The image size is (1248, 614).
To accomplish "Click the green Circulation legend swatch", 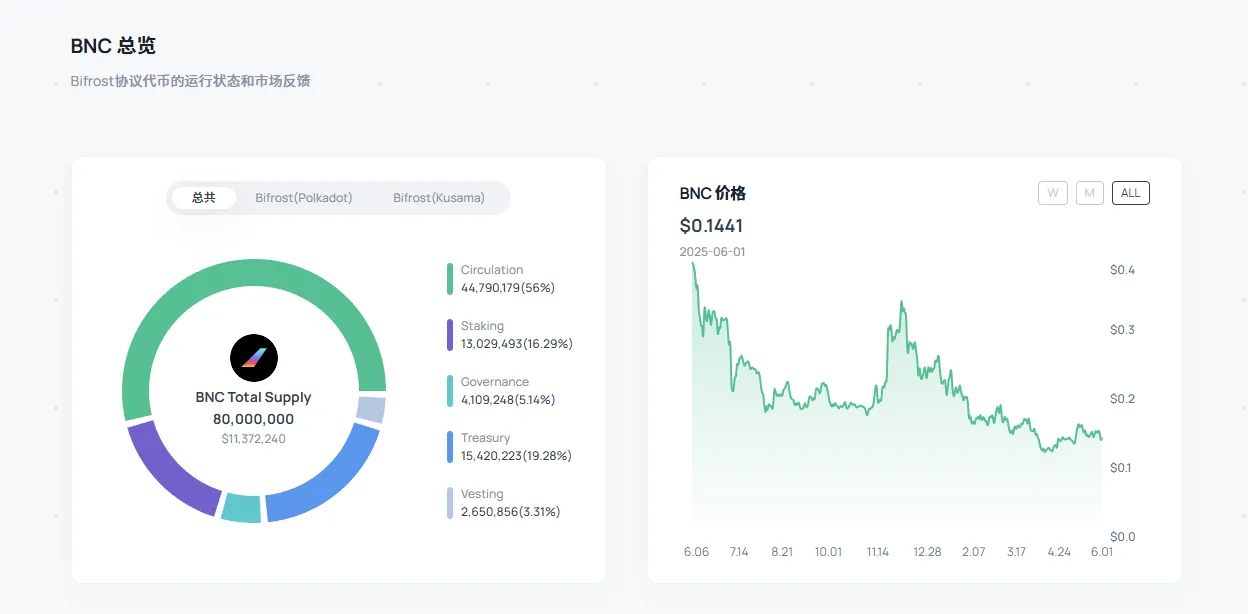I will [x=450, y=279].
